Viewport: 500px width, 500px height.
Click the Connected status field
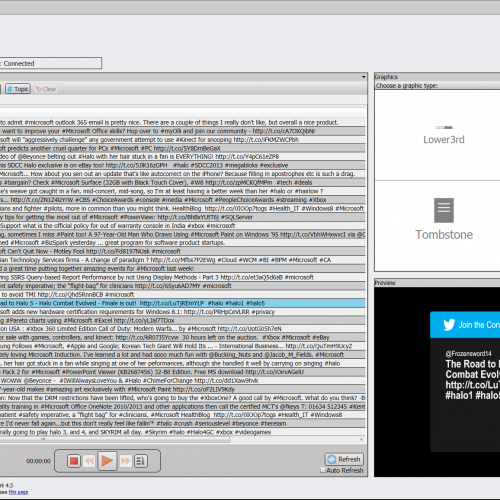click(51, 63)
